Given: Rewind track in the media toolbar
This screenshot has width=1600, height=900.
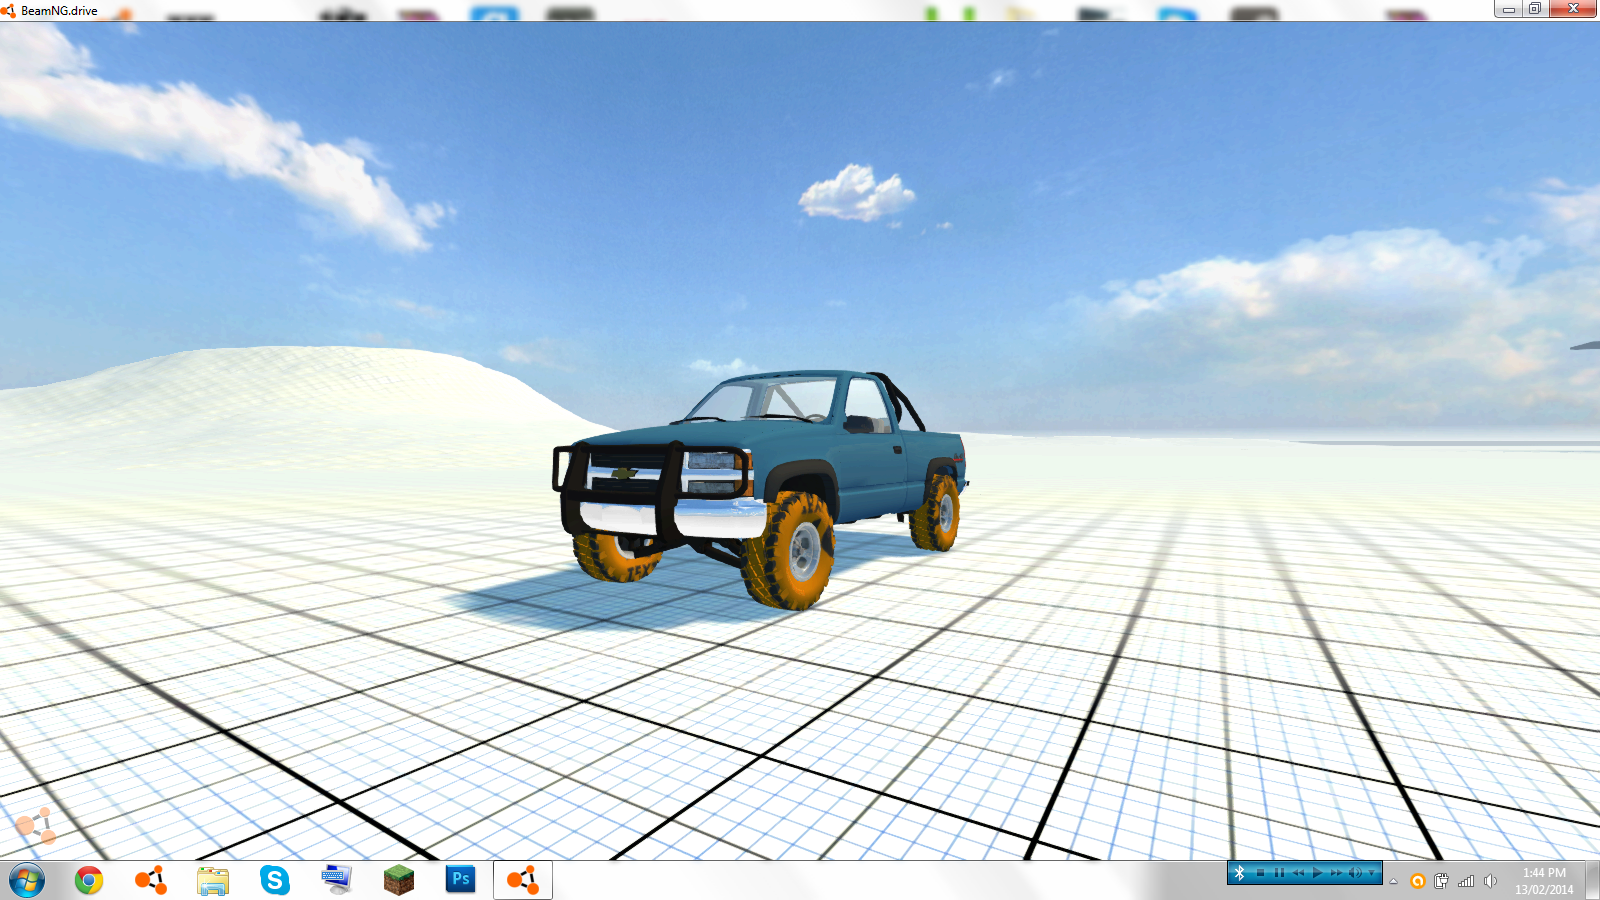Looking at the screenshot, I should click(1298, 873).
